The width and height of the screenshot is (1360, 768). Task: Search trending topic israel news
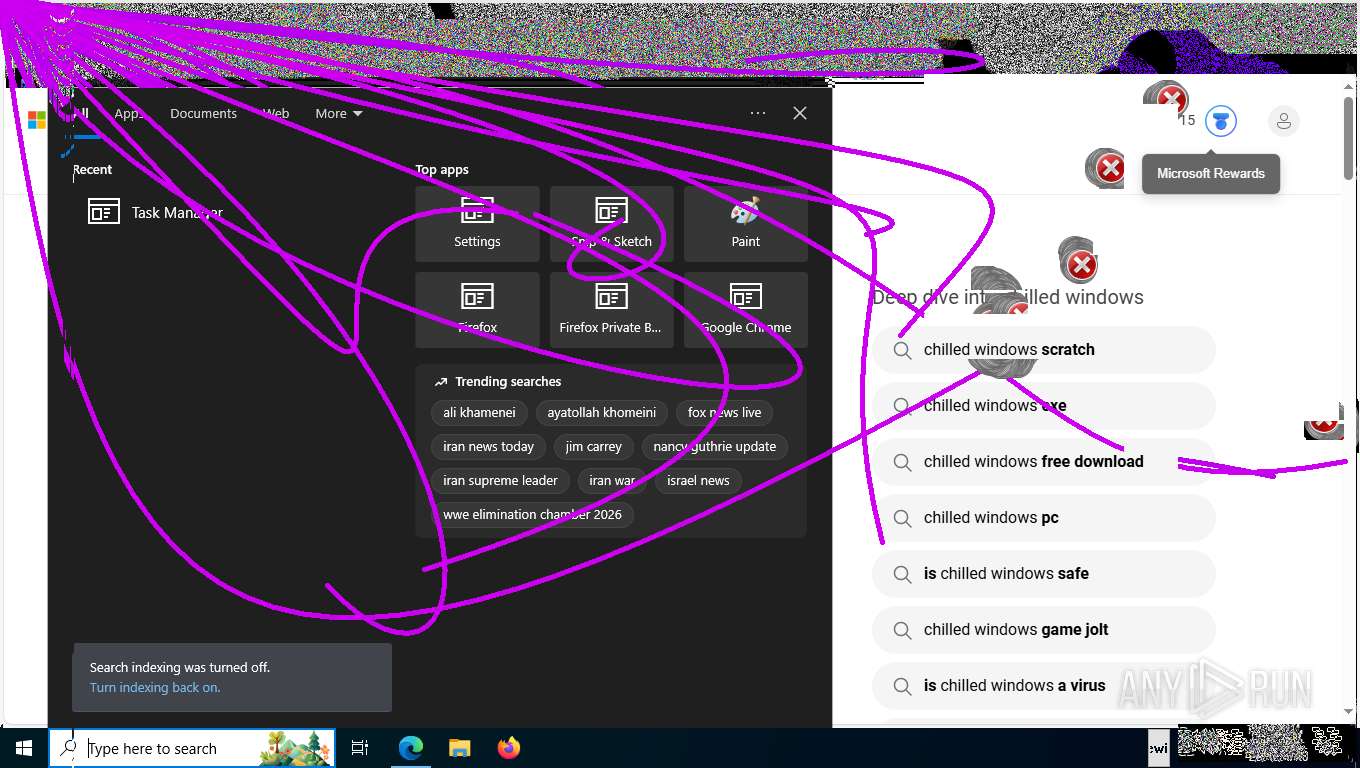coord(698,480)
